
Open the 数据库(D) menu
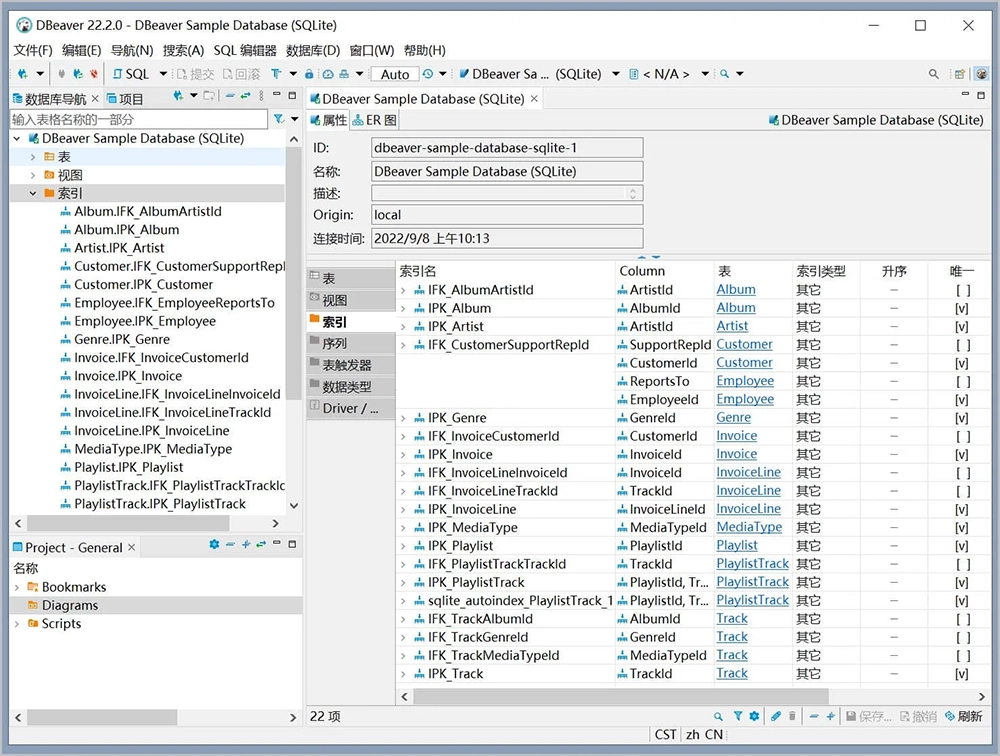312,50
